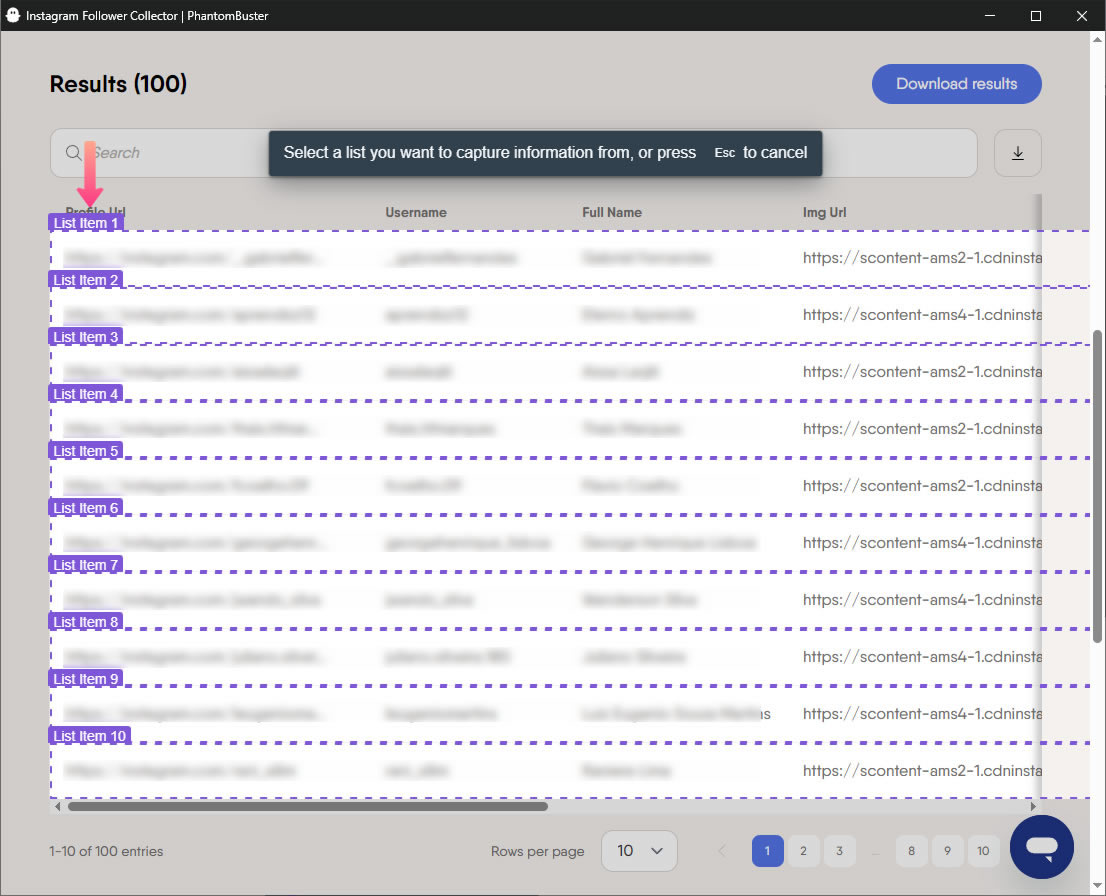The height and width of the screenshot is (896, 1106).
Task: Select the List Item 9 label
Action: [86, 679]
